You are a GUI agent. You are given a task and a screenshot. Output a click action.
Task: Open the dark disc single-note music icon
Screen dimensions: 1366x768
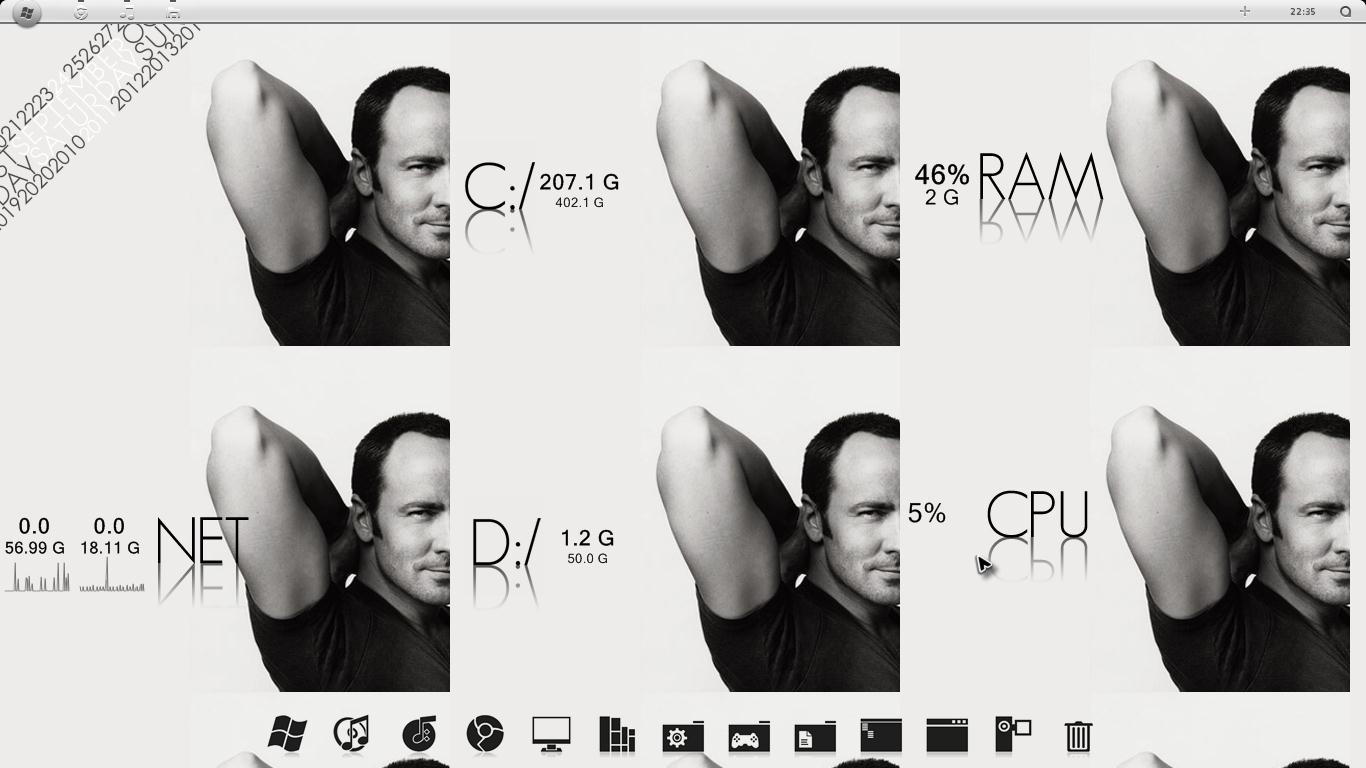click(419, 734)
